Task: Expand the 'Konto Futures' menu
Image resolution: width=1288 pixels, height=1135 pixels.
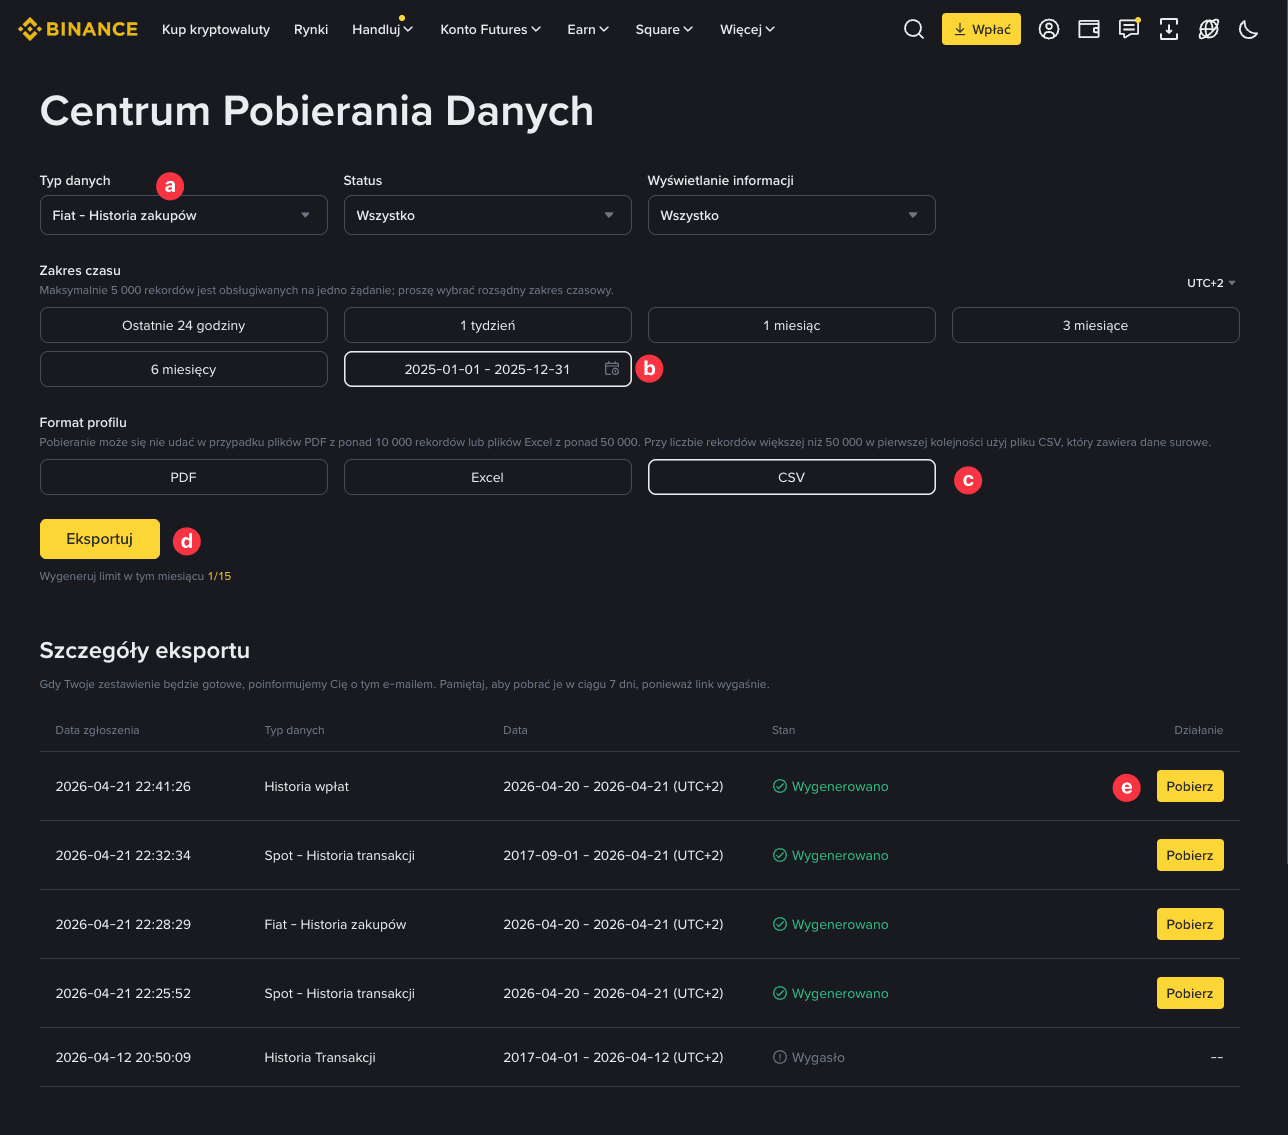Action: (x=491, y=29)
